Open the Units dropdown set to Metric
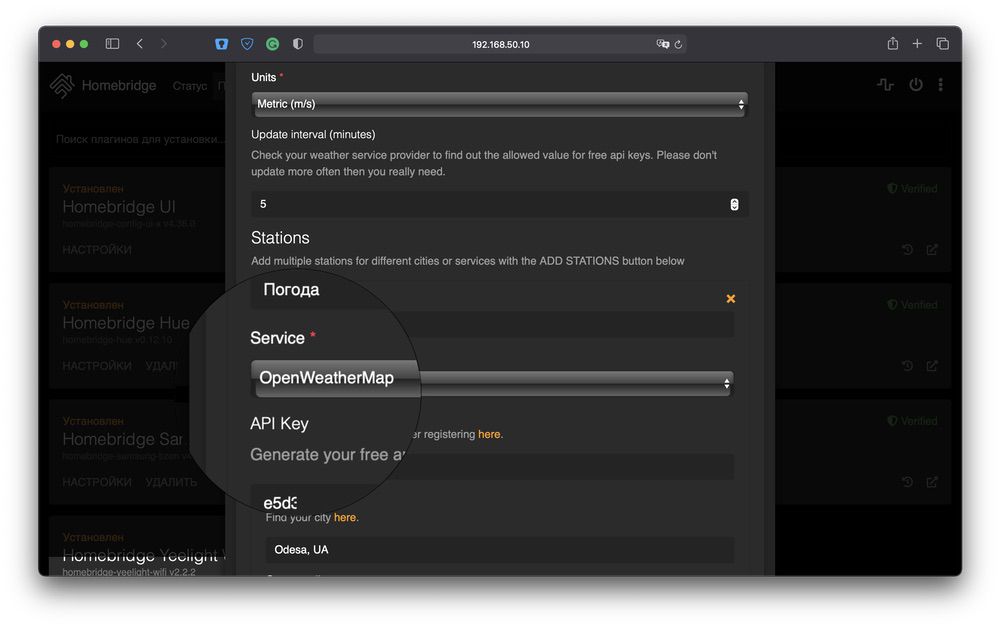Screen dimensions: 1000x627 tap(500, 104)
